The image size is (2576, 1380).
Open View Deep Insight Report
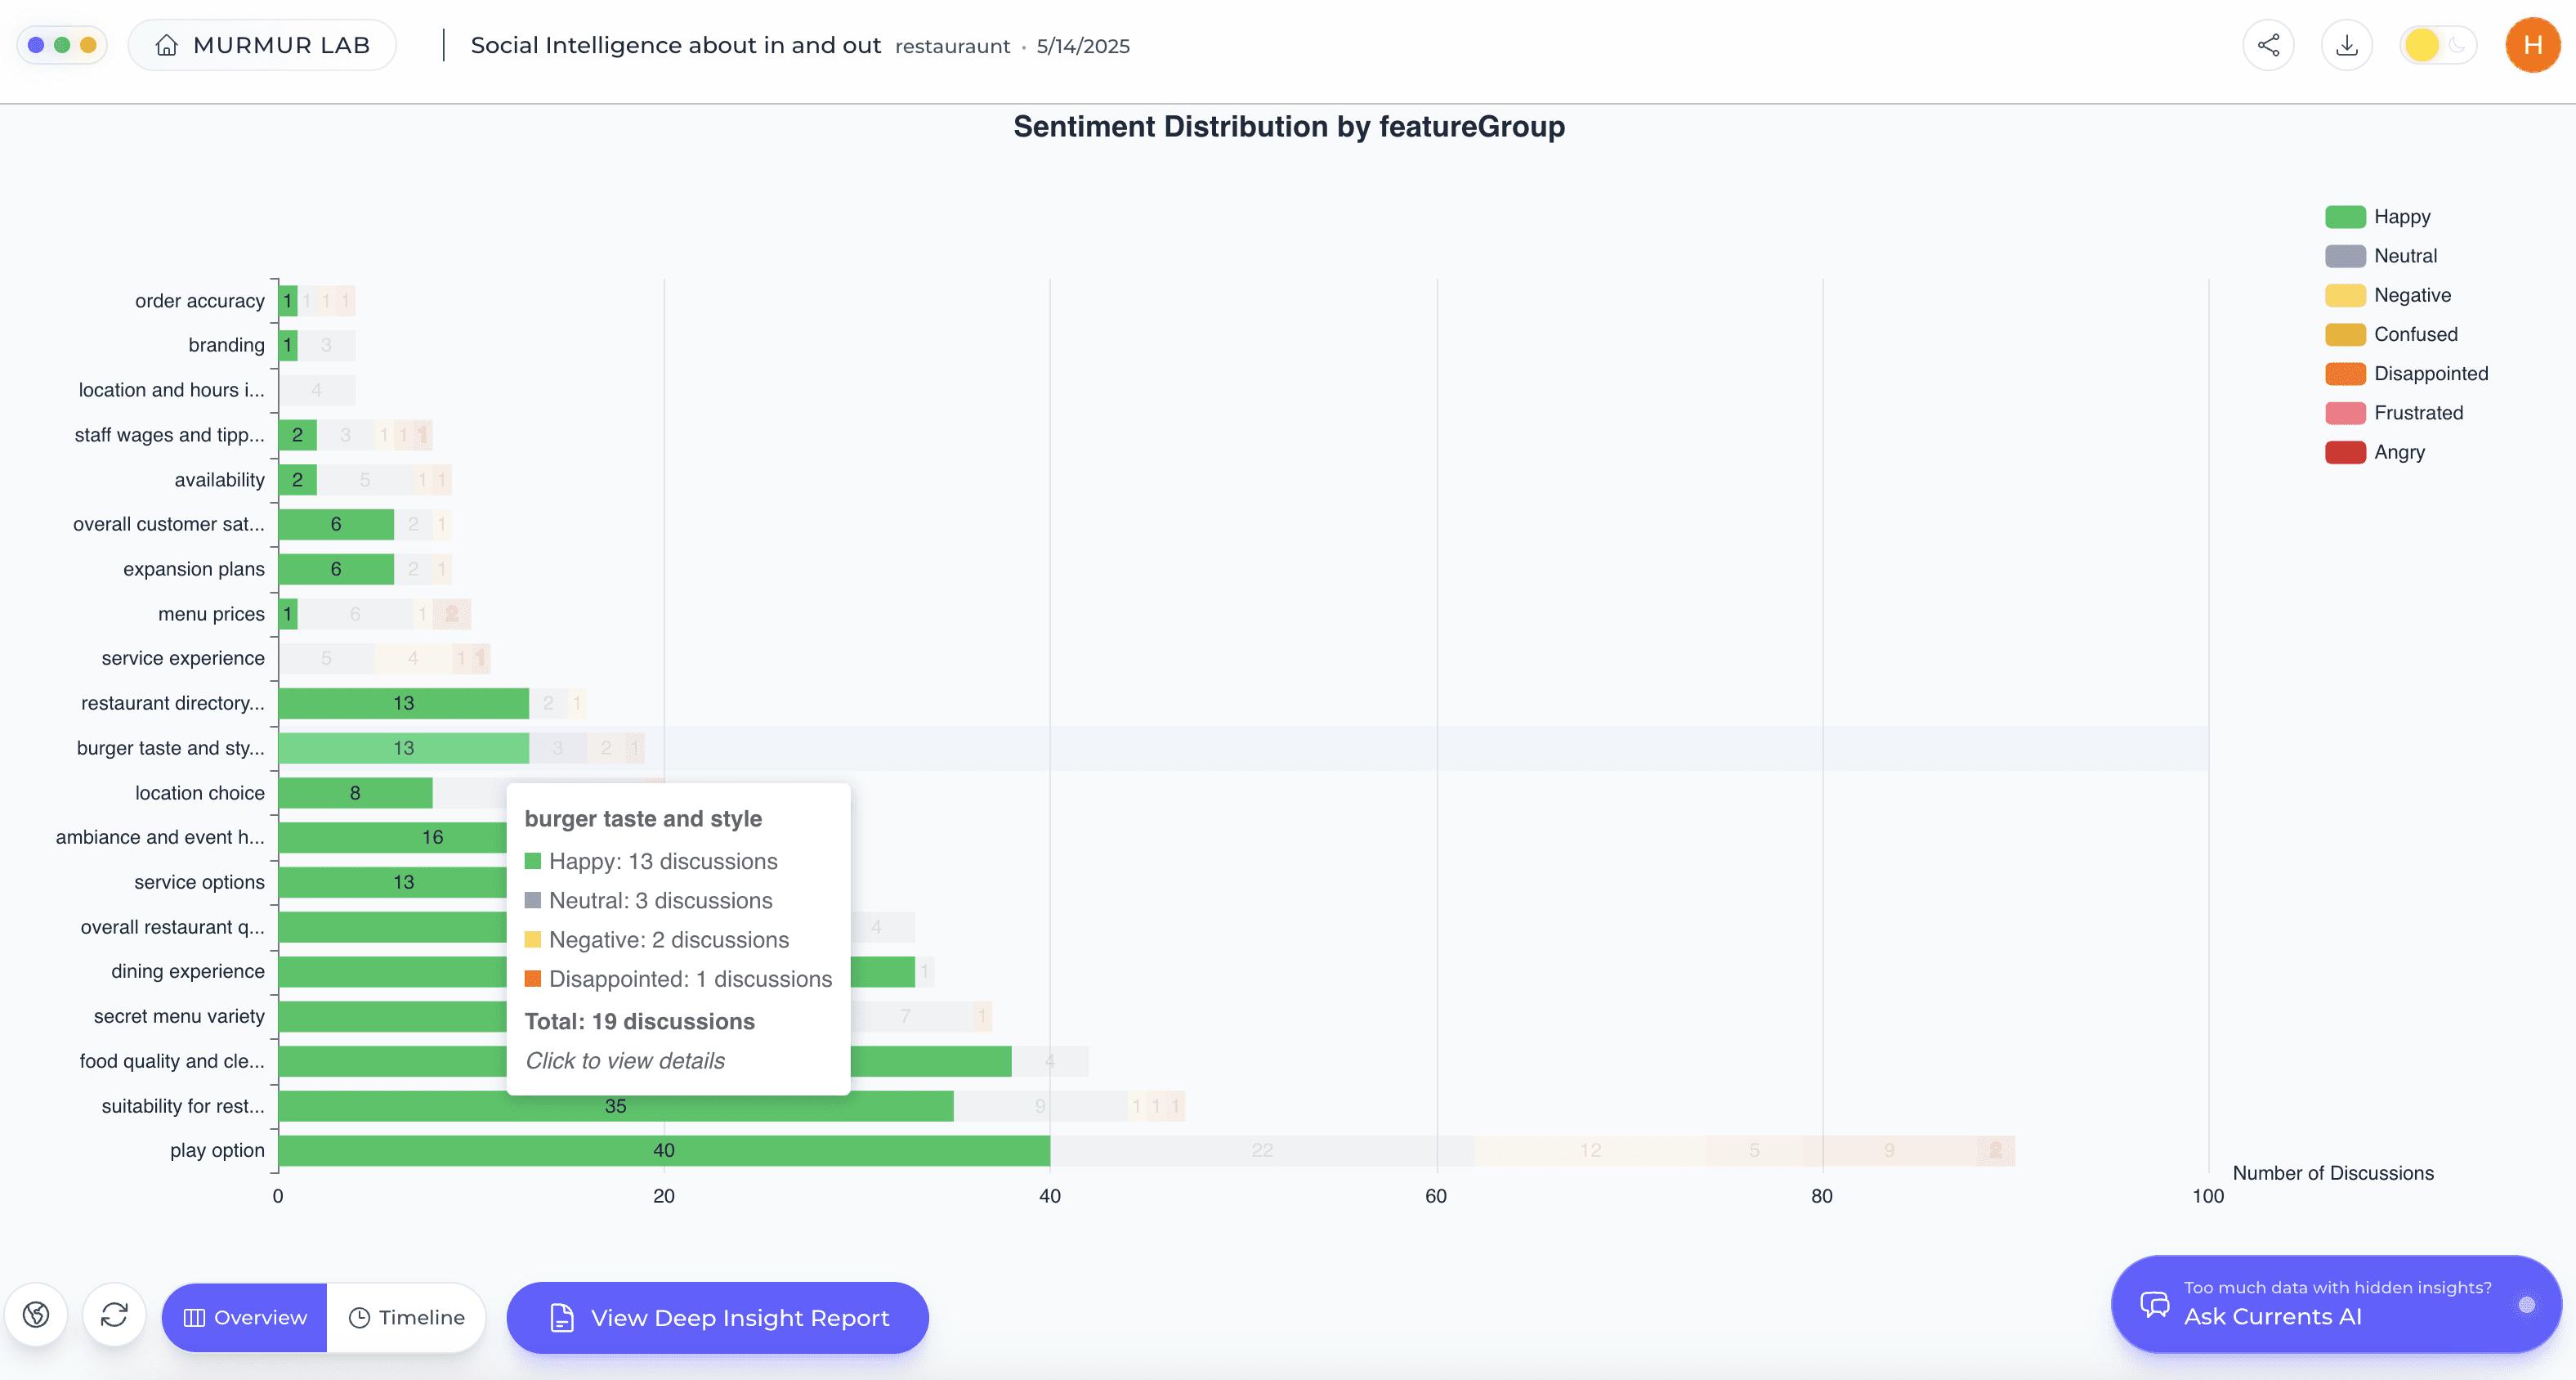[x=738, y=1317]
